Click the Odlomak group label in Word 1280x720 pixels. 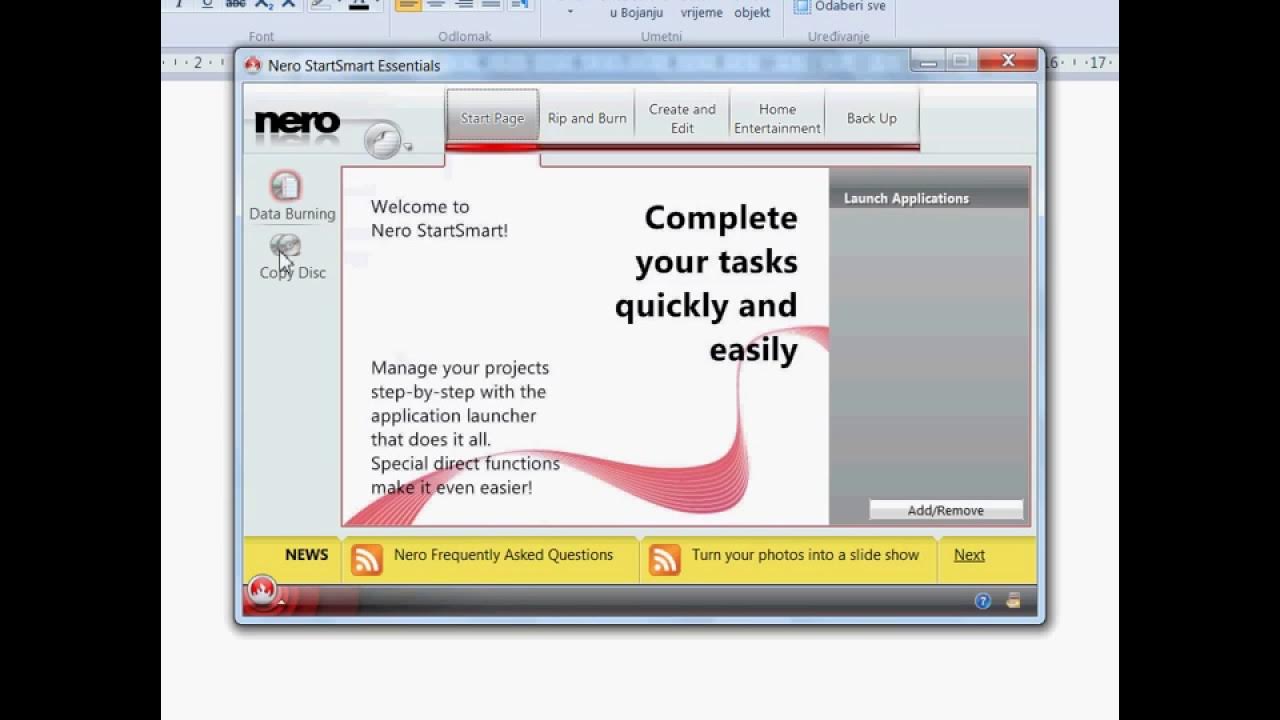[x=463, y=37]
